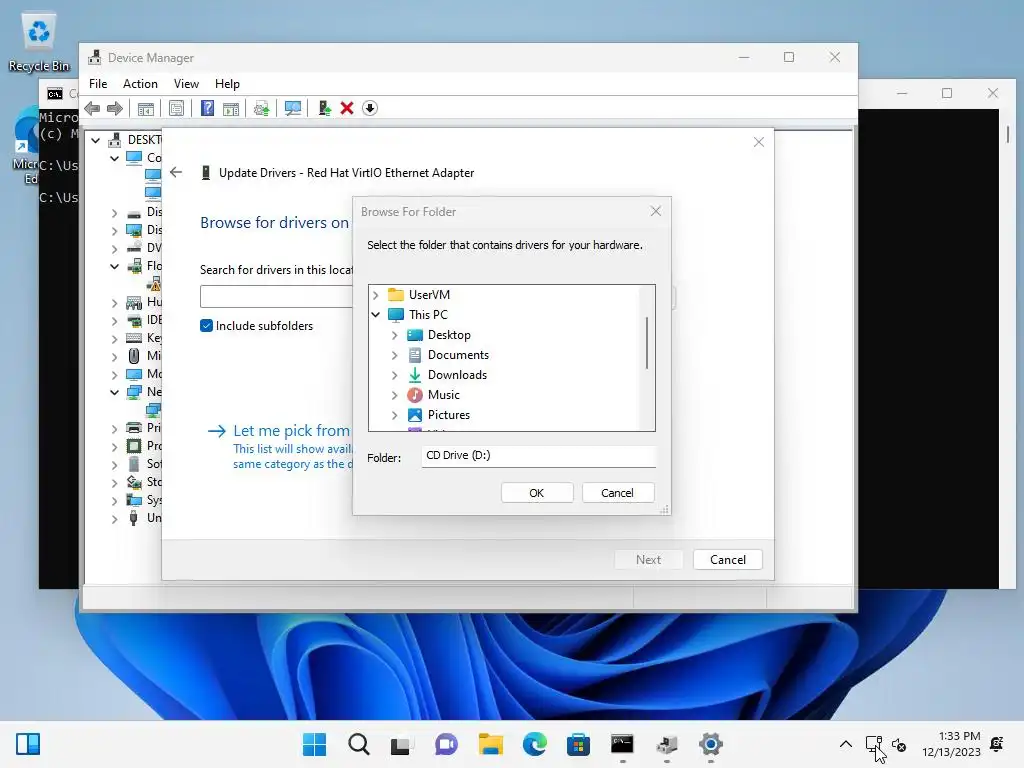Open the View menu

coord(186,84)
